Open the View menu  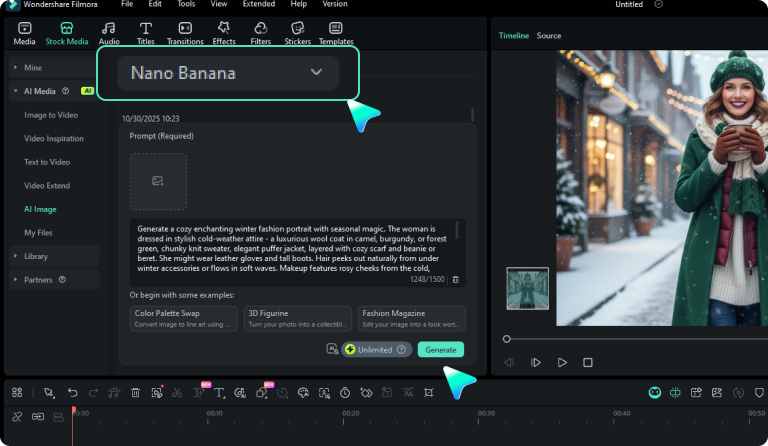(x=218, y=4)
